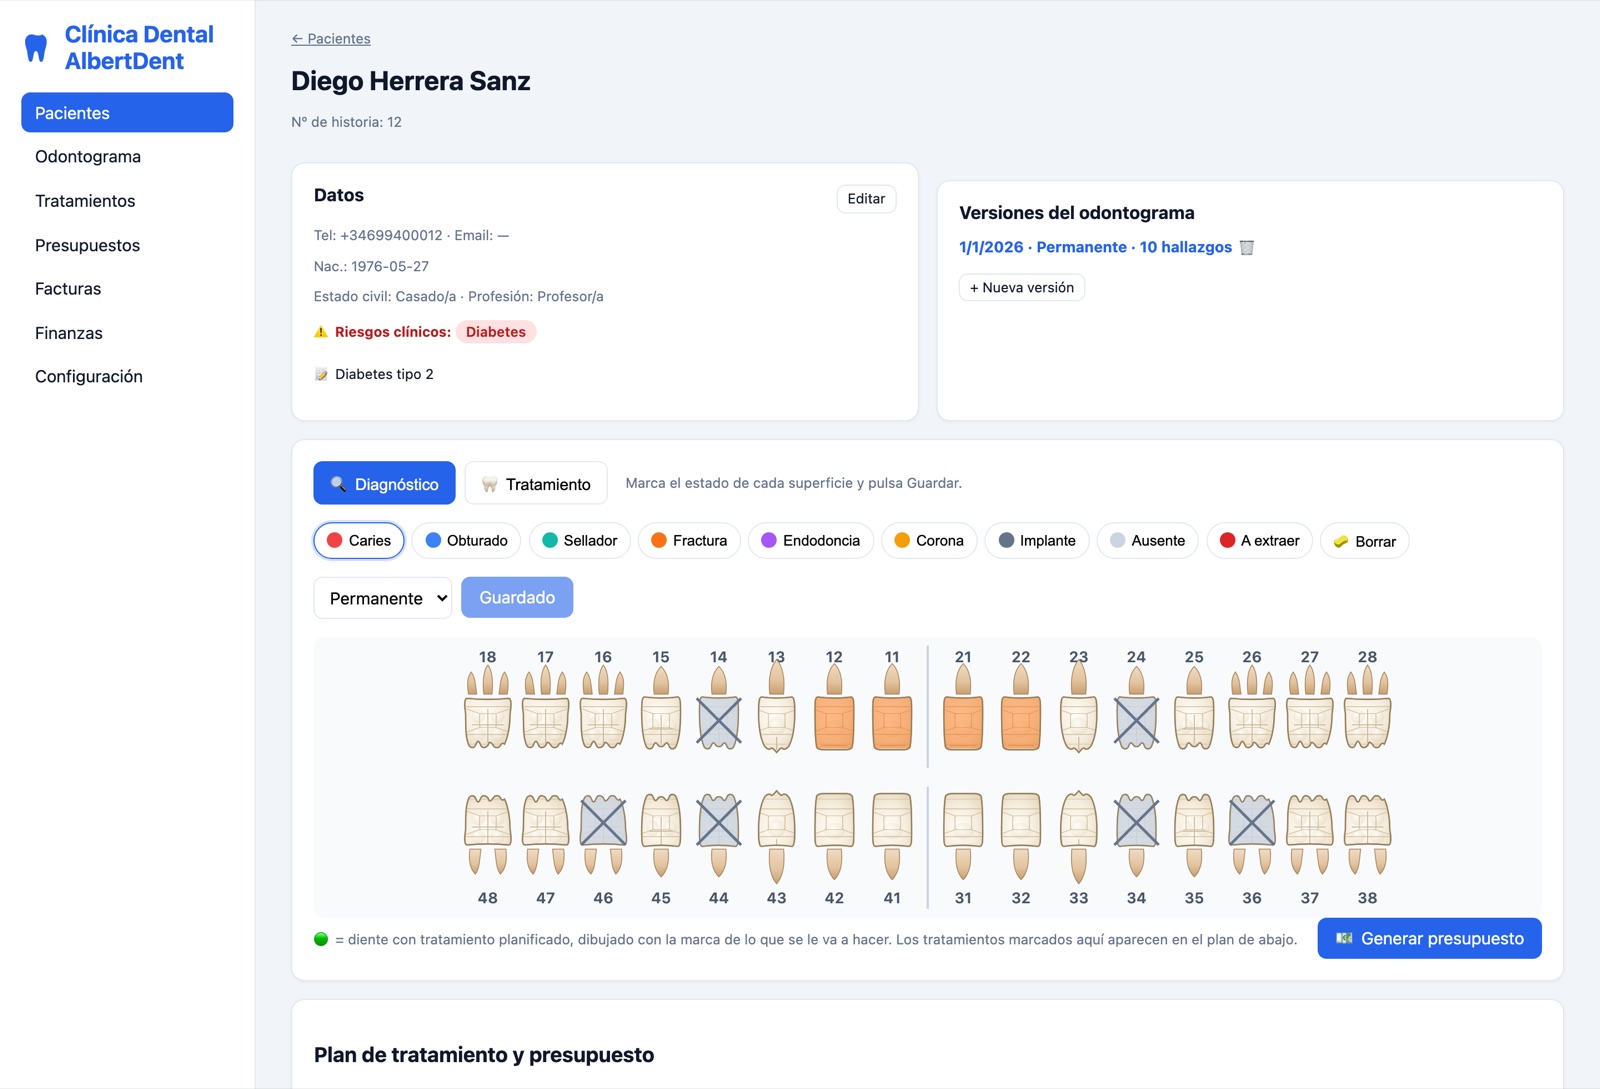Select the Ausente condition chip

coord(1147,541)
